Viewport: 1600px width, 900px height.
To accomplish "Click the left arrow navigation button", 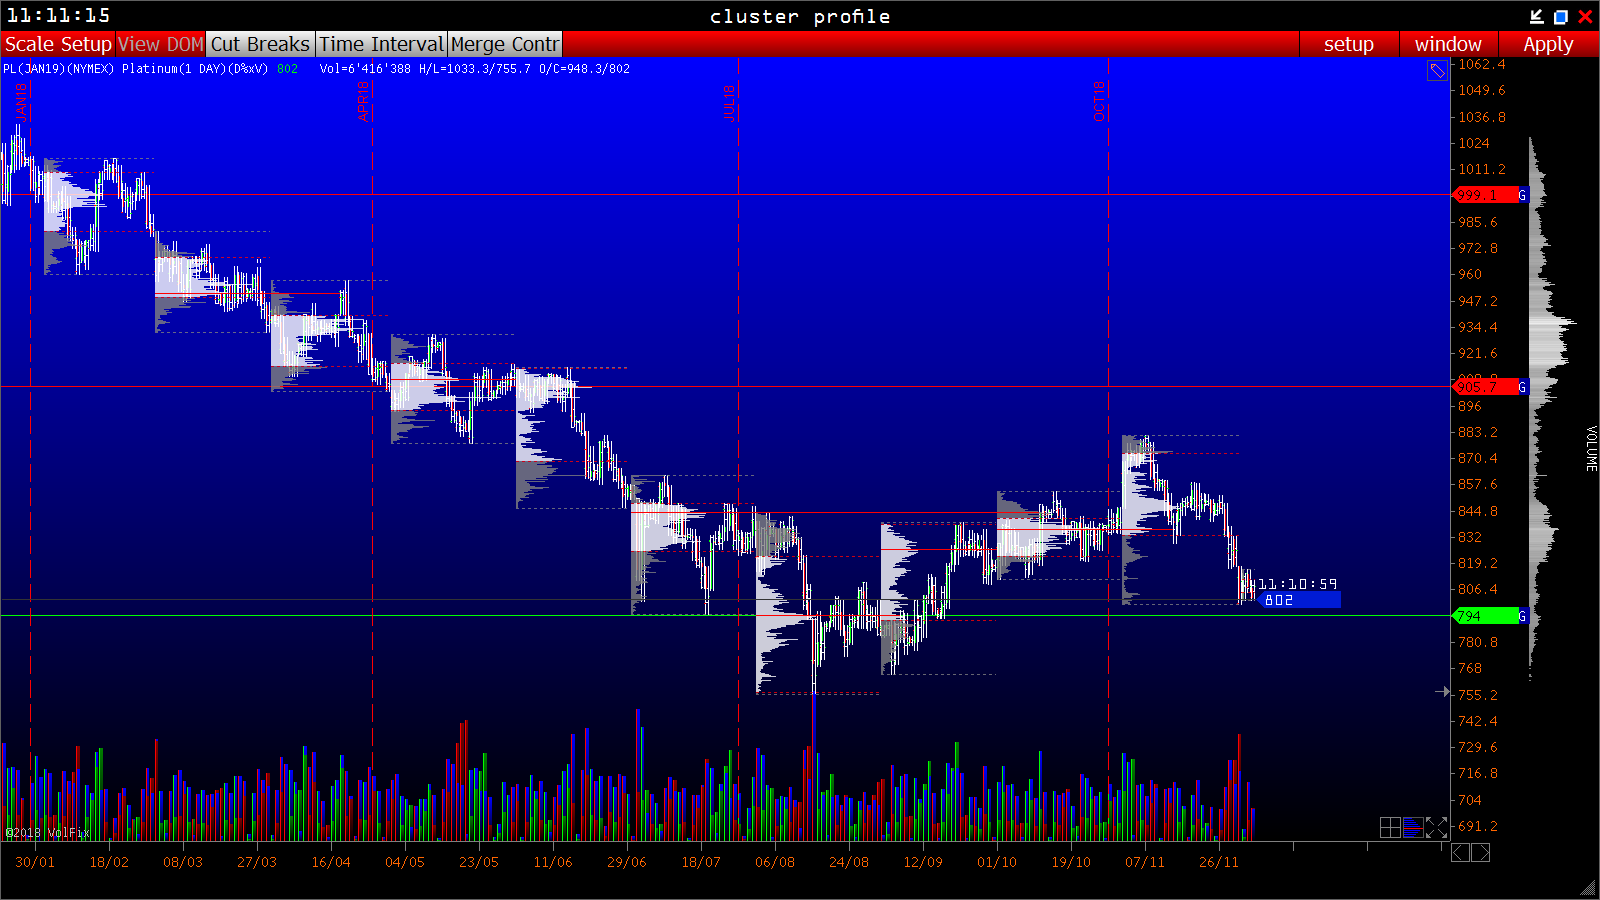I will click(x=1460, y=852).
